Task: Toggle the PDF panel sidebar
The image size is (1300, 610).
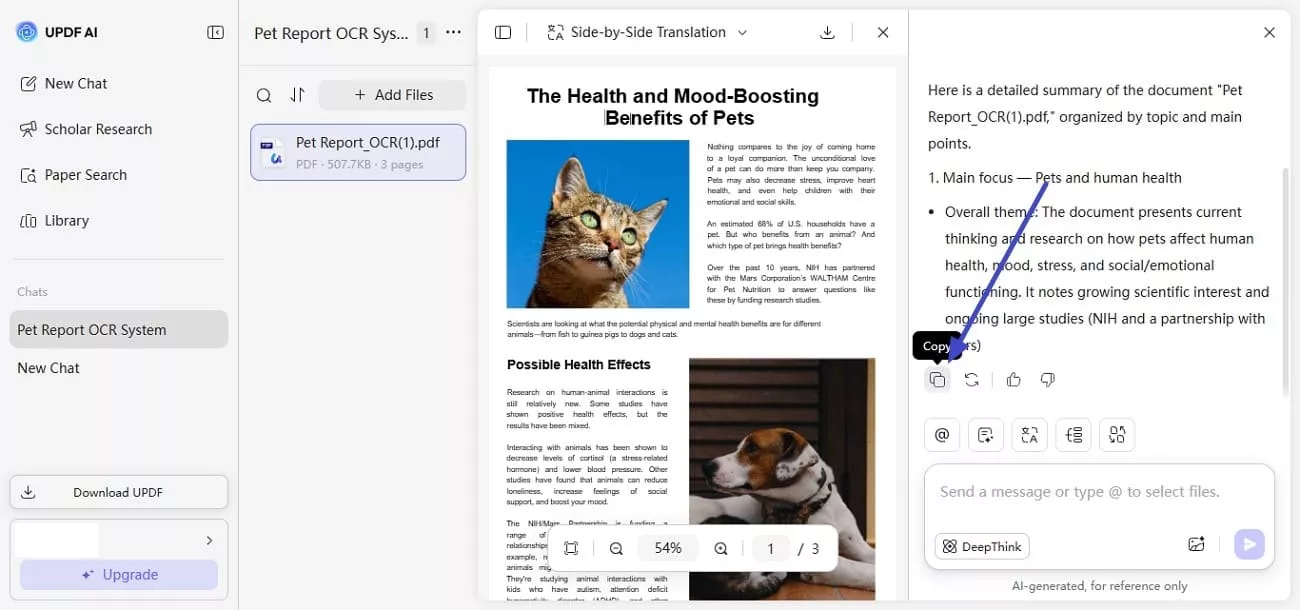Action: pos(503,32)
